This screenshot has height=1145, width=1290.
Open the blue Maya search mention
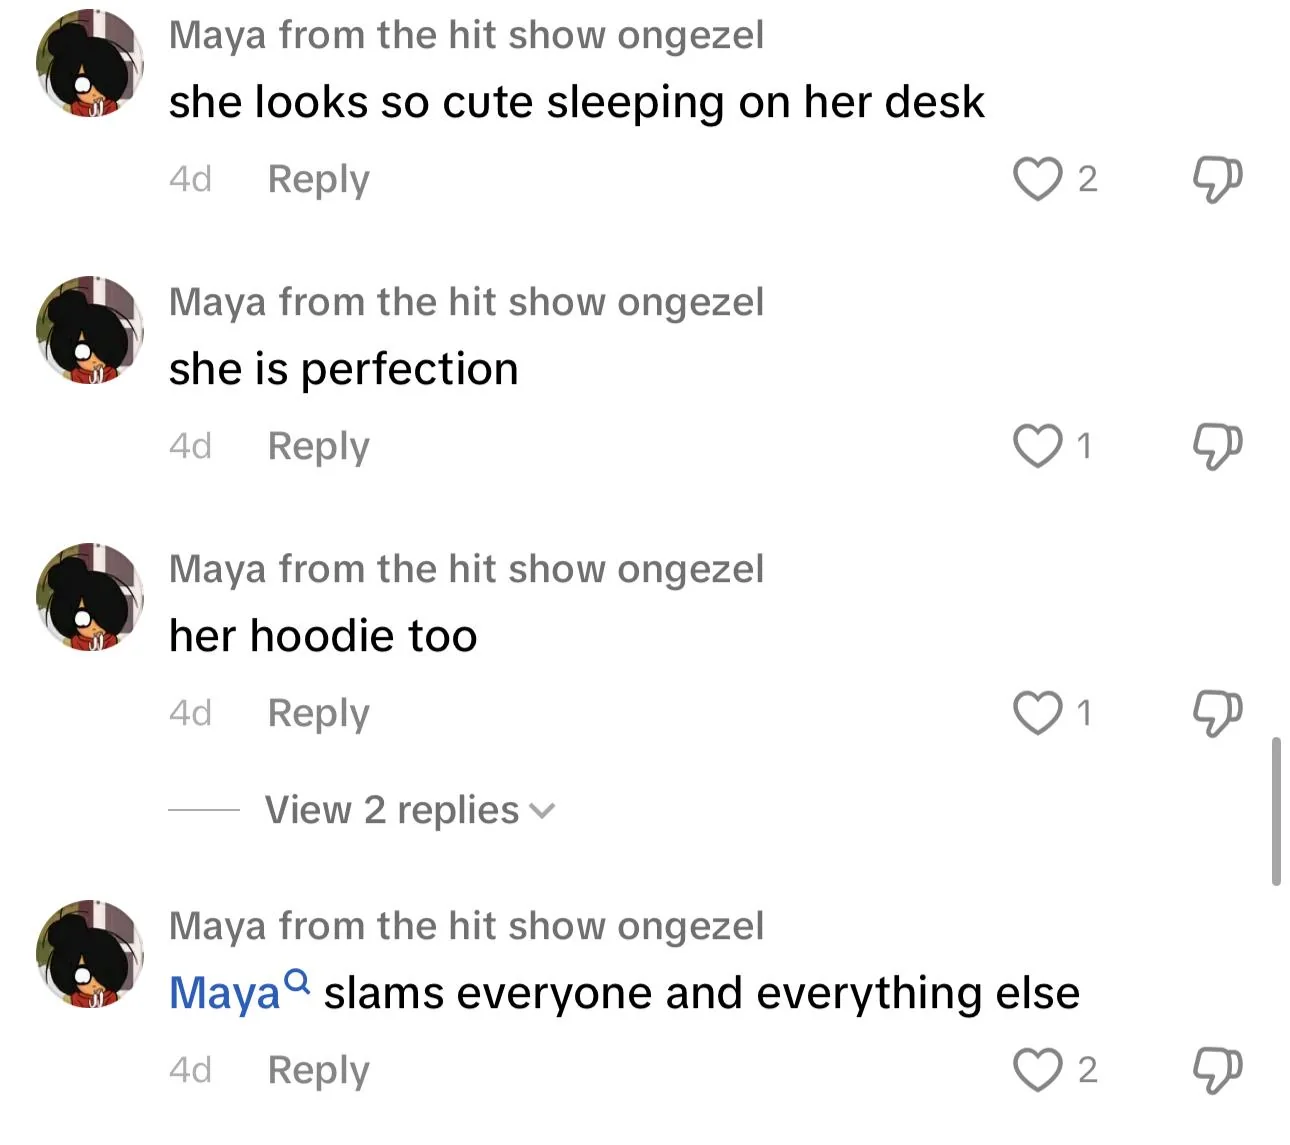point(238,993)
